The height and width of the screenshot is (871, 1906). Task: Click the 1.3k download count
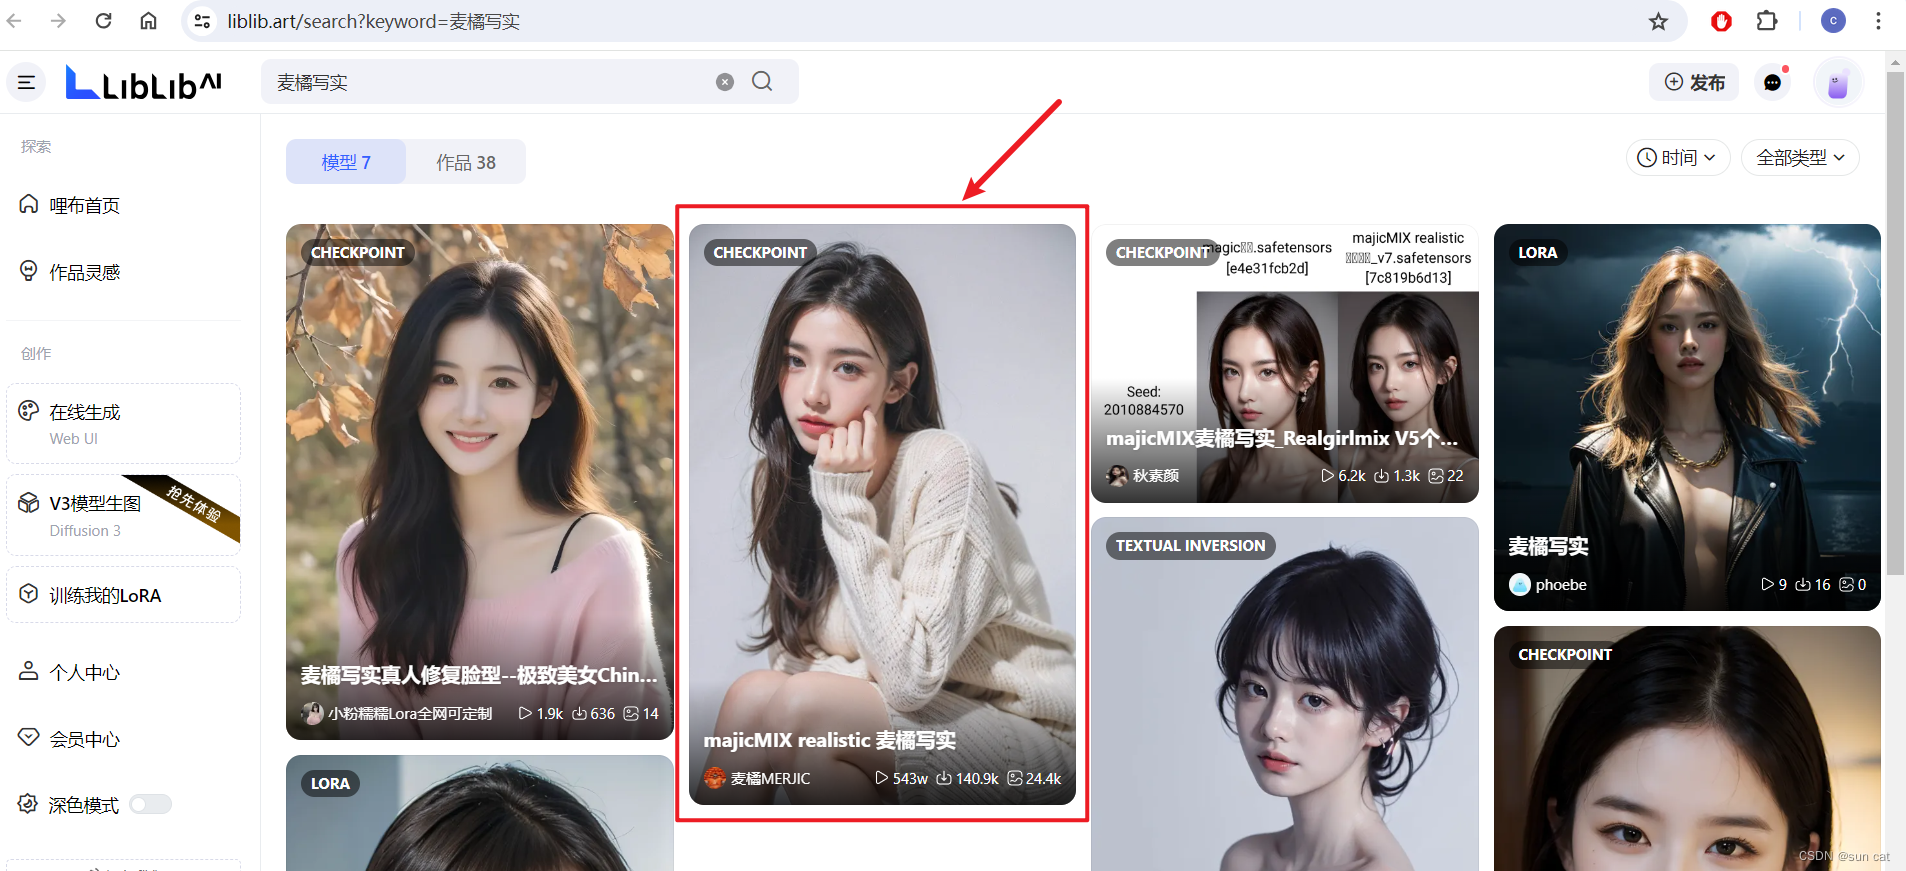(1397, 475)
